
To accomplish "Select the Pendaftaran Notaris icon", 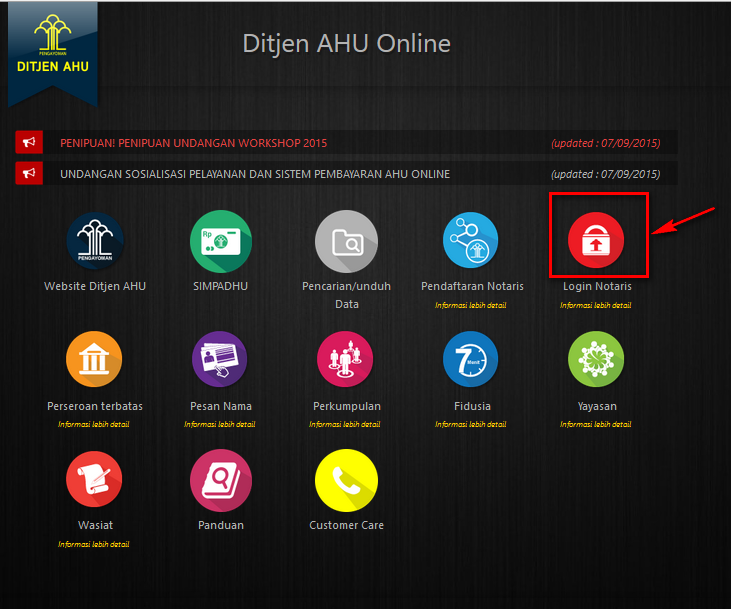I will pos(471,242).
